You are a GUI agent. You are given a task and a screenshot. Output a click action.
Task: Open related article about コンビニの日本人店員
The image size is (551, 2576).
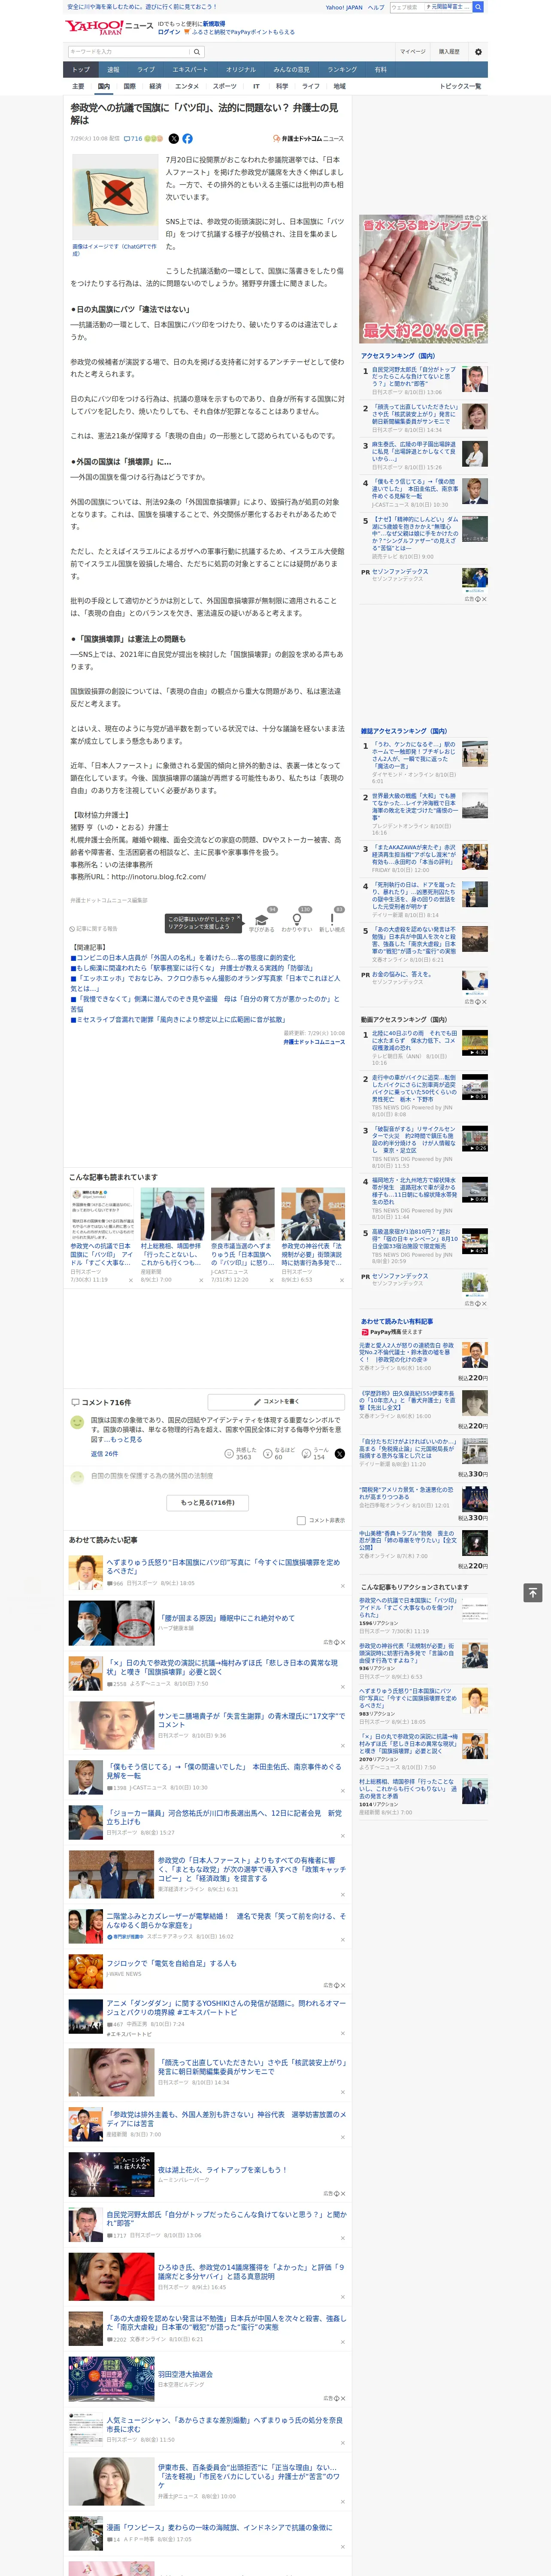coord(183,957)
